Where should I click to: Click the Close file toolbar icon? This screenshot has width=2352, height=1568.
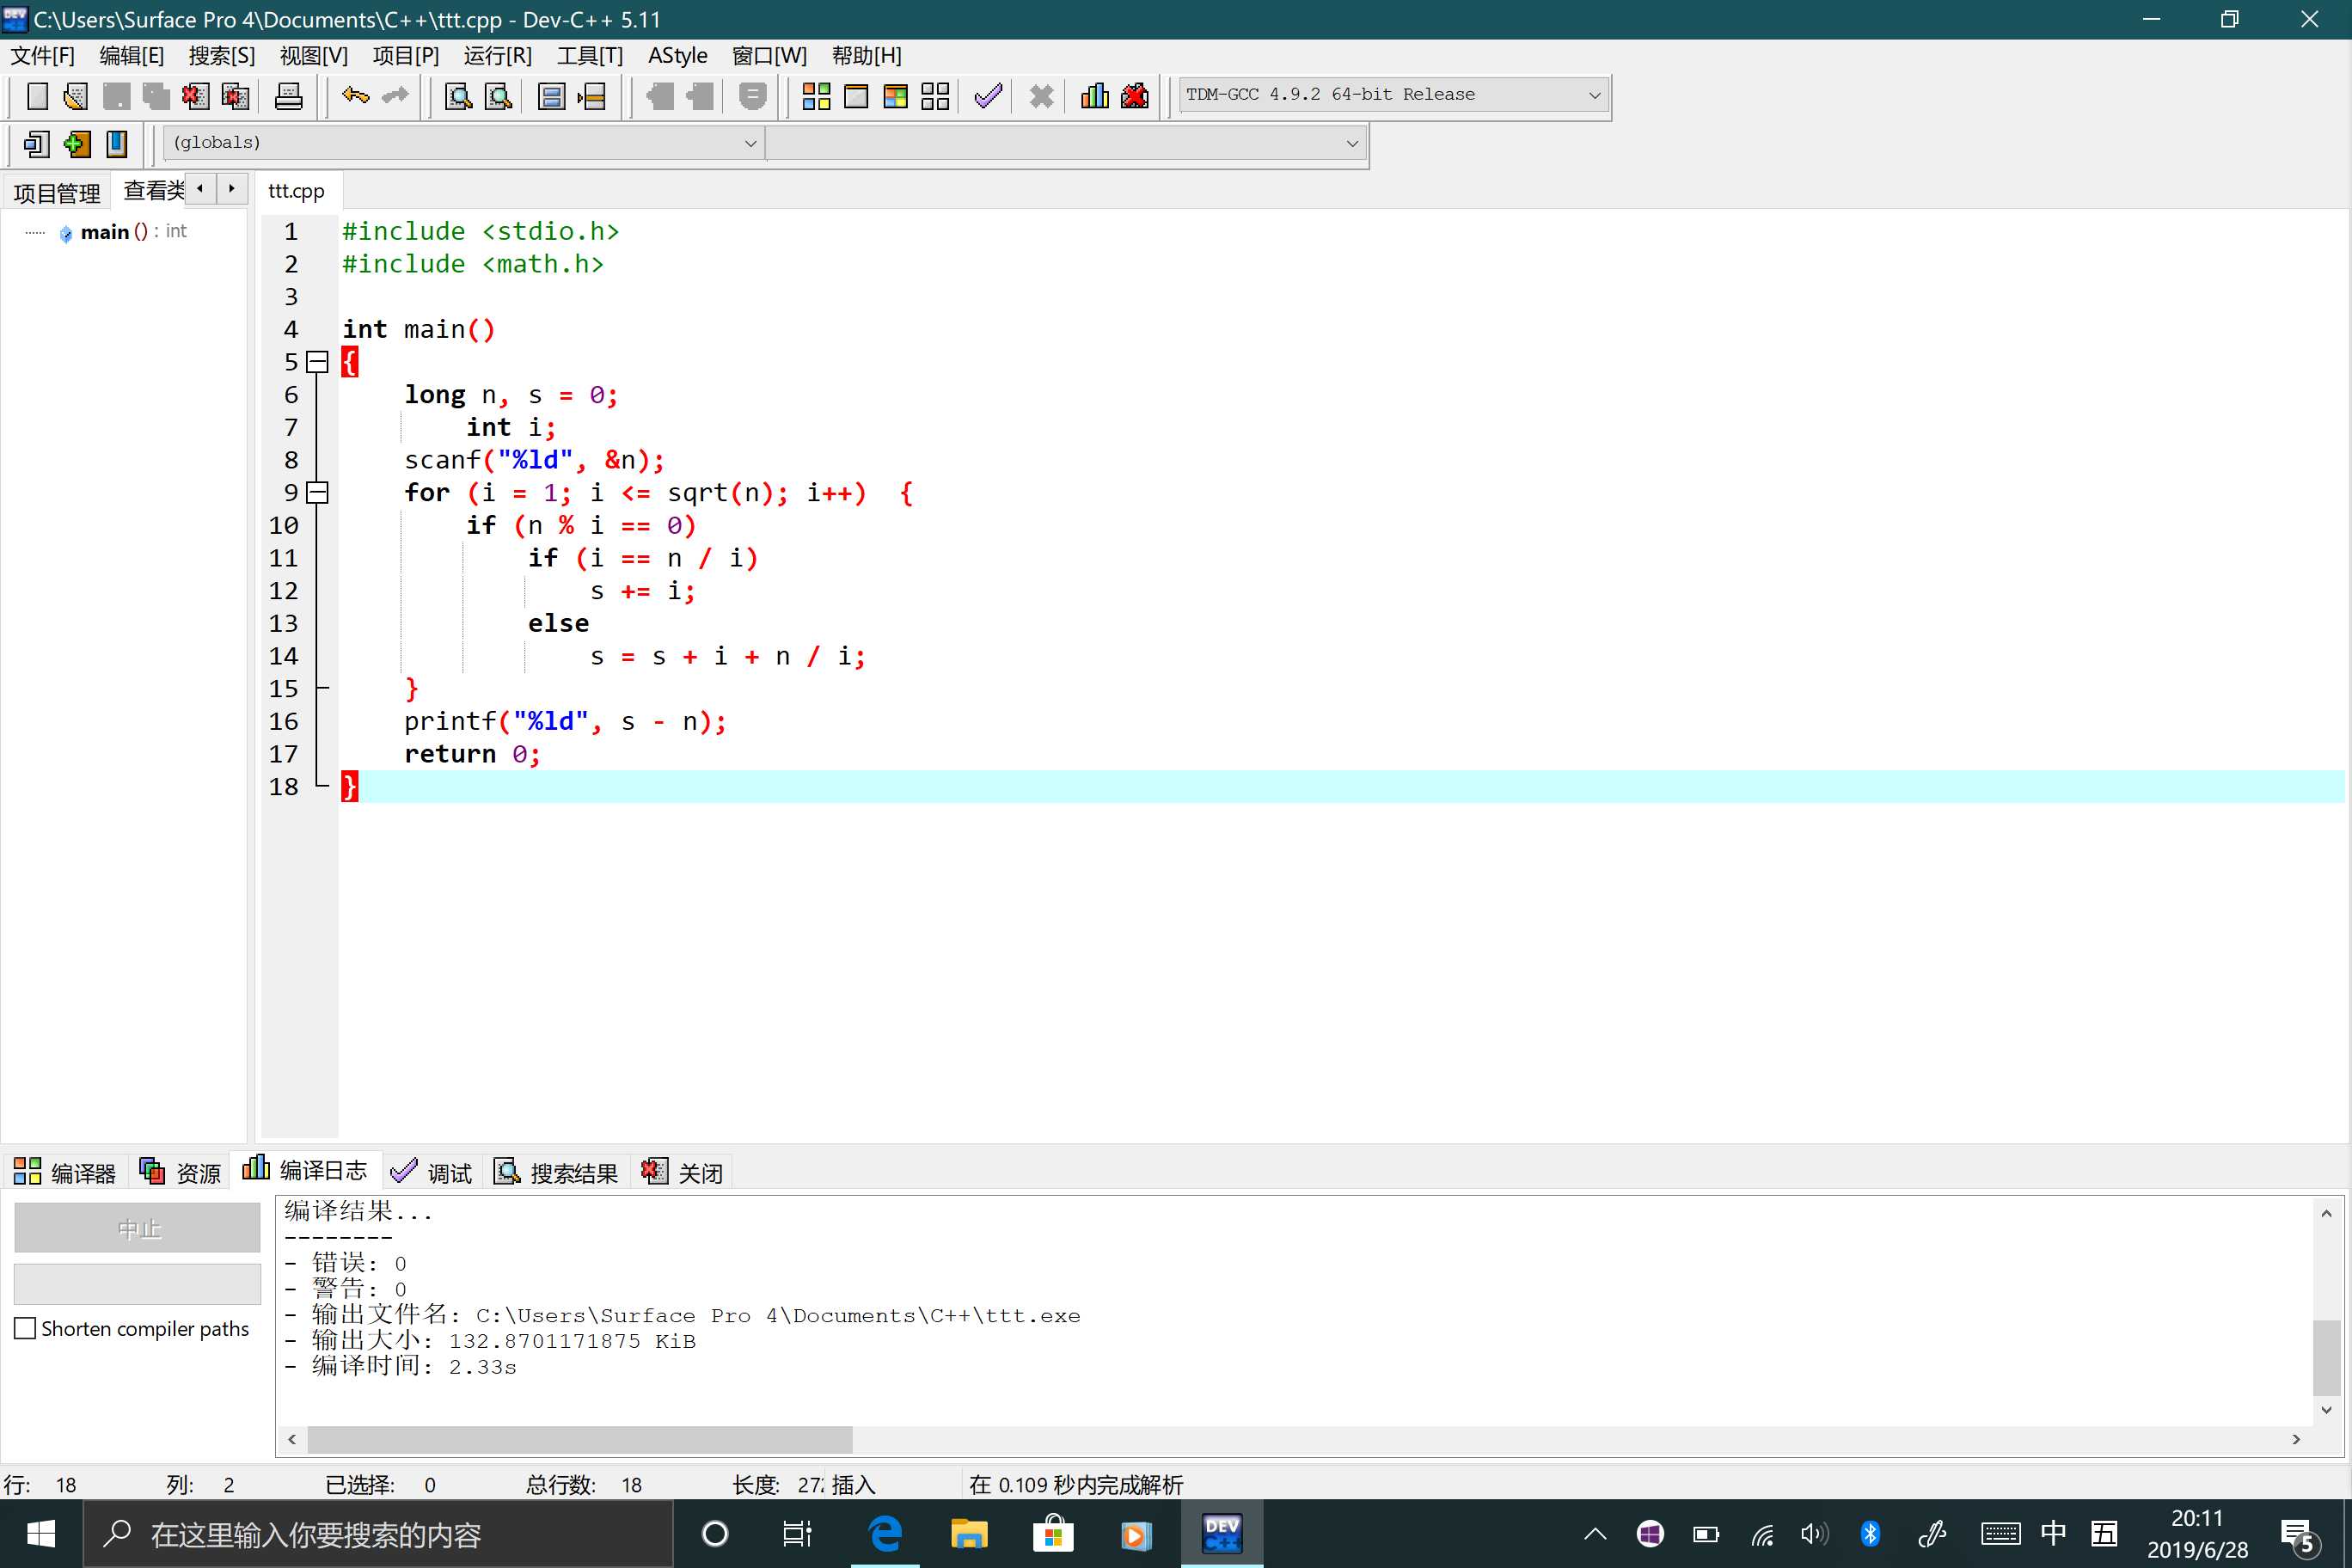(x=195, y=96)
